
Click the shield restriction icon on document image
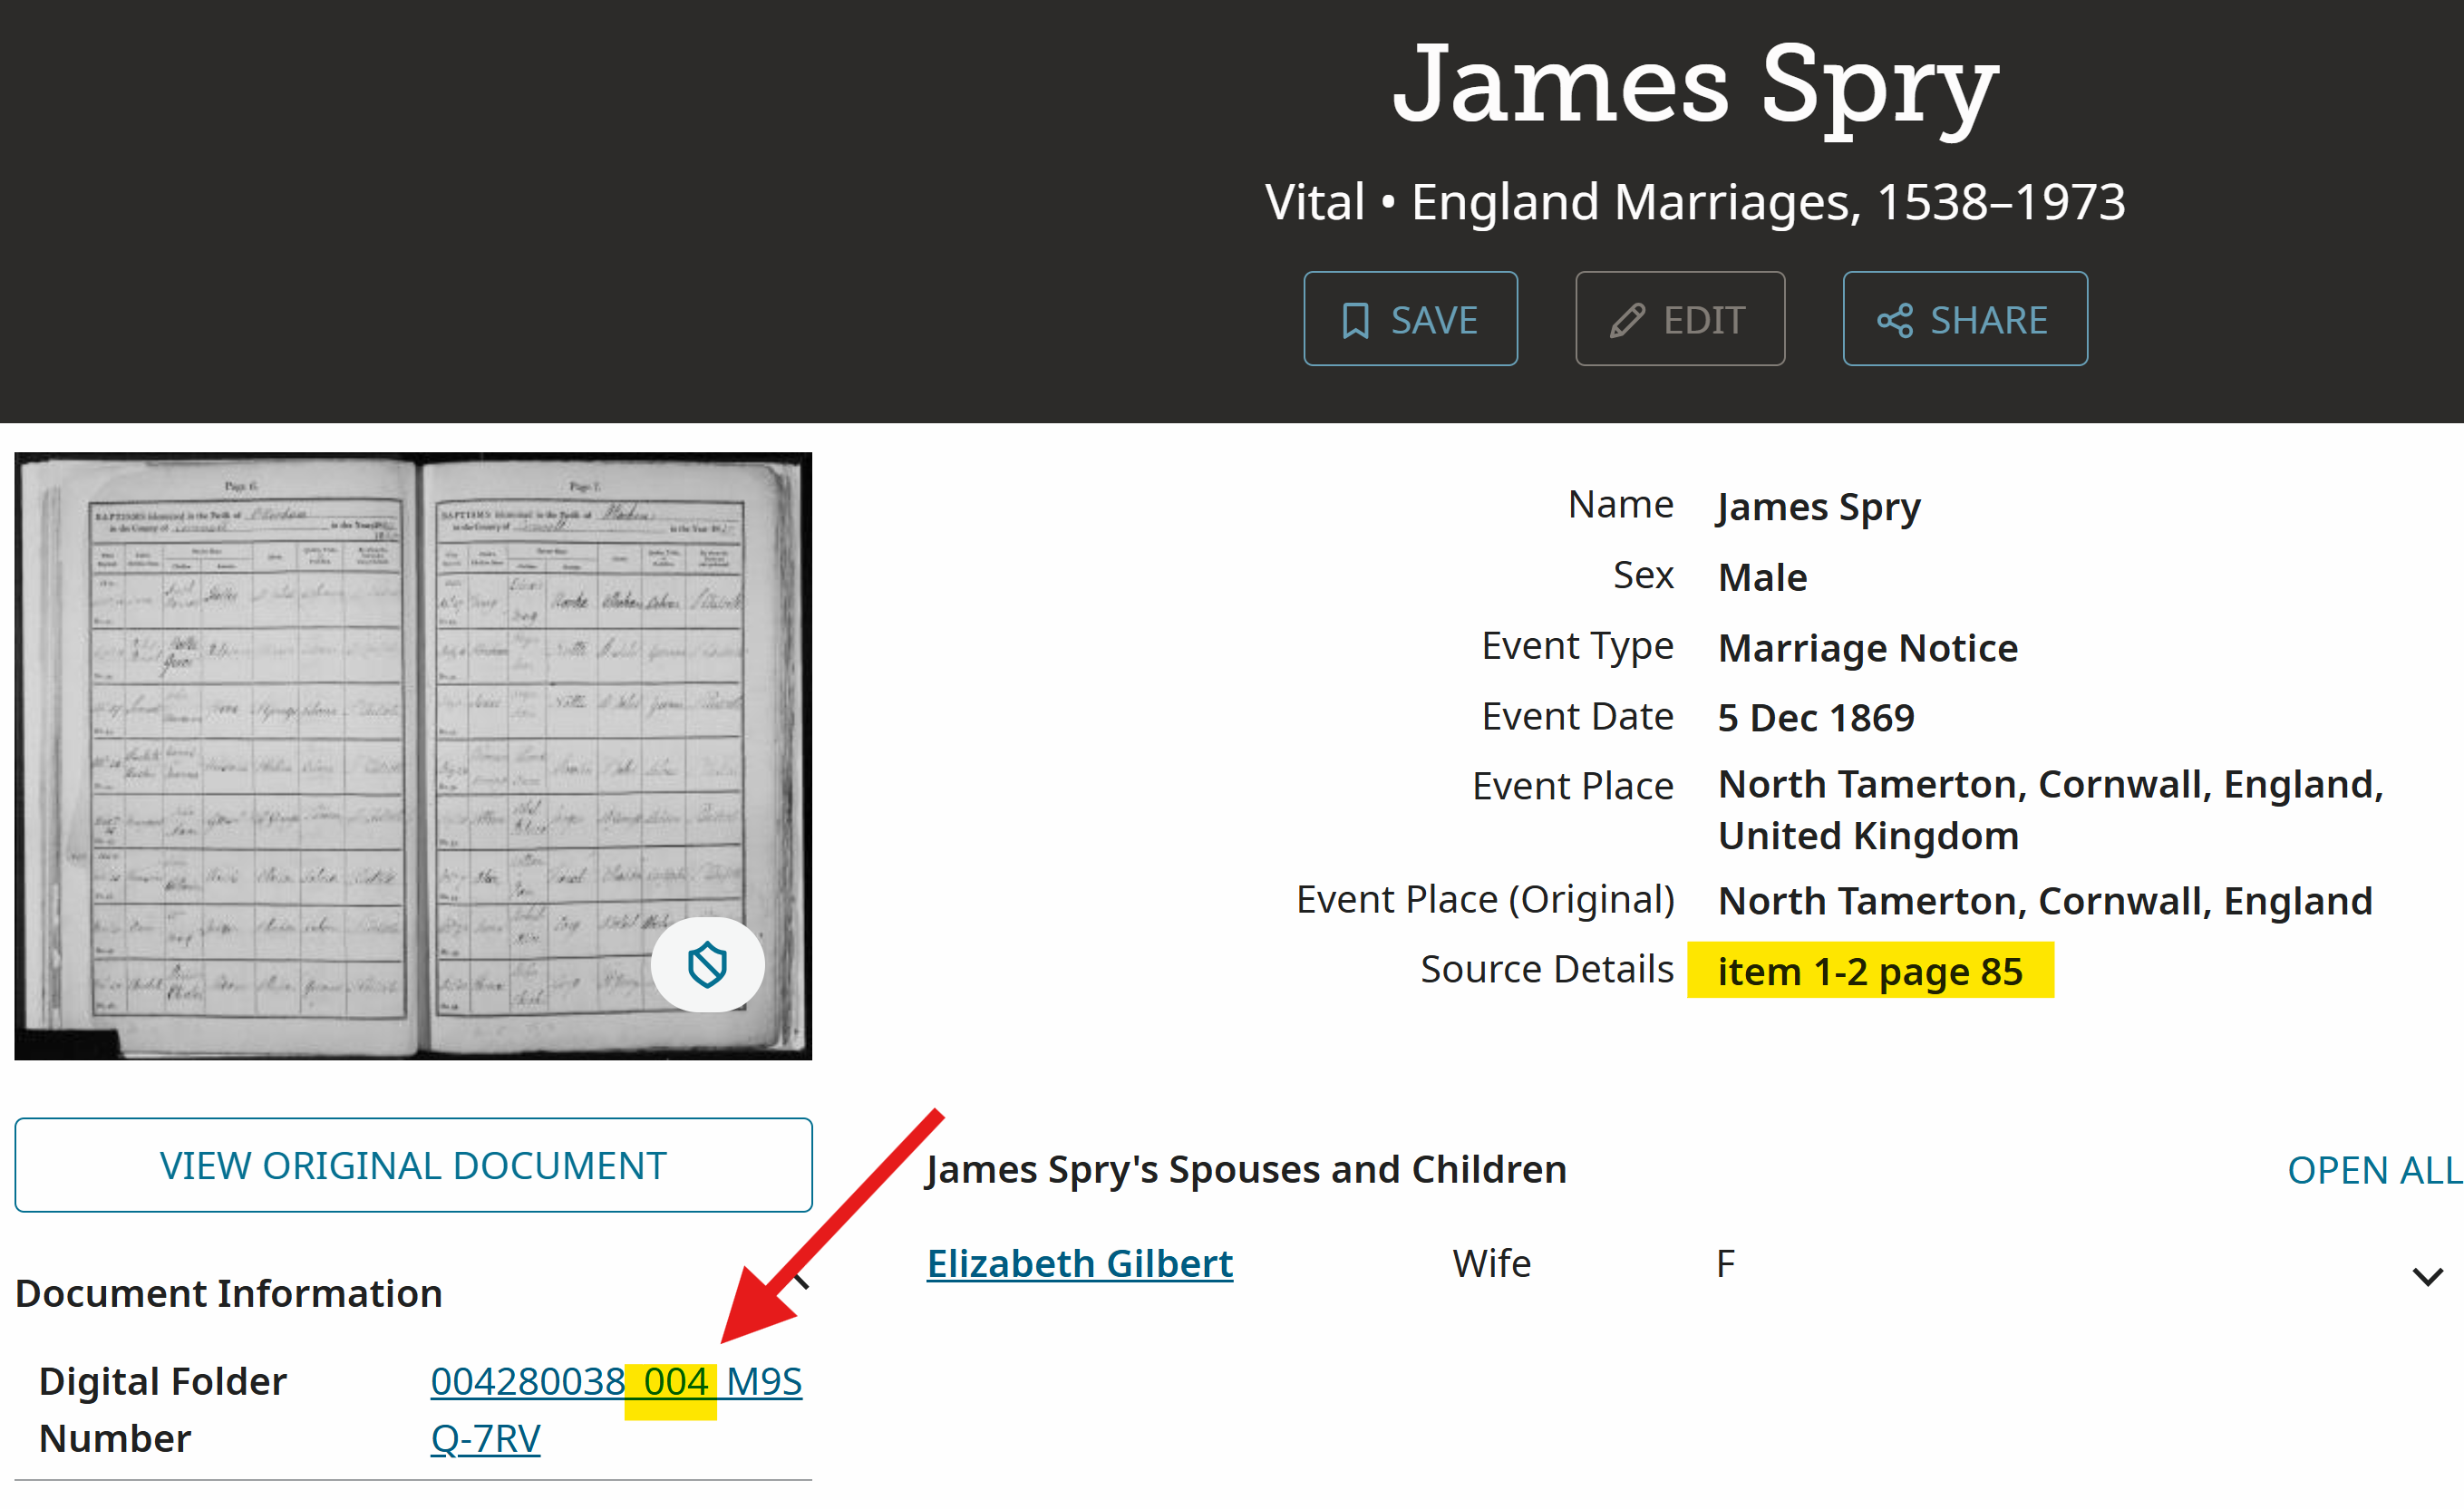[x=707, y=965]
